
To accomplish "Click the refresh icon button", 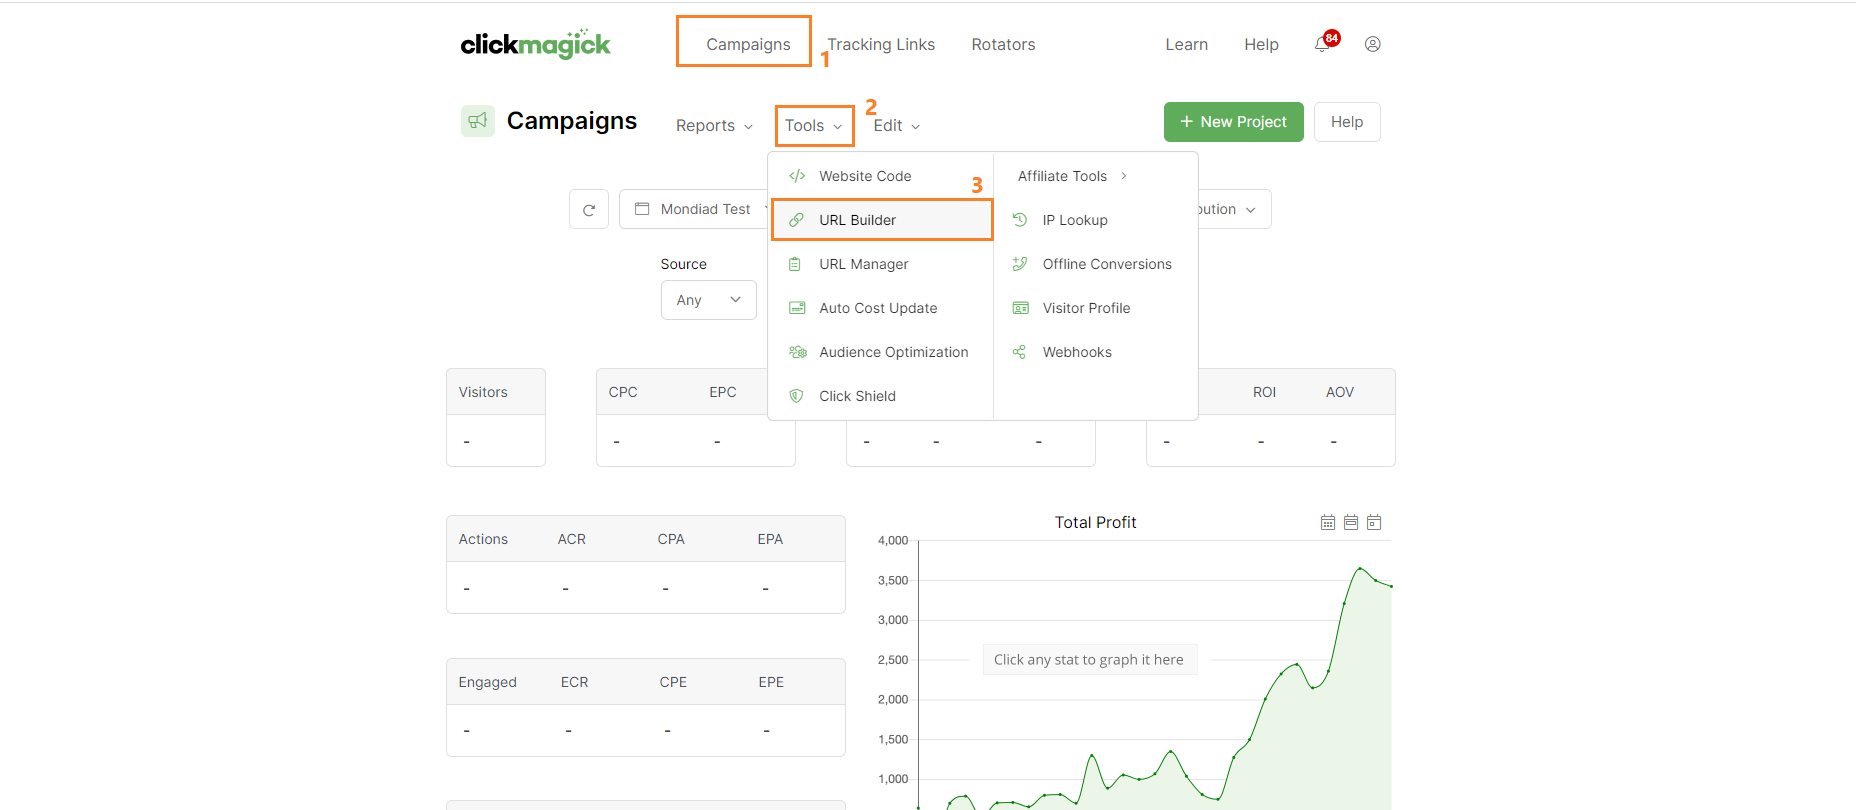I will (x=589, y=210).
